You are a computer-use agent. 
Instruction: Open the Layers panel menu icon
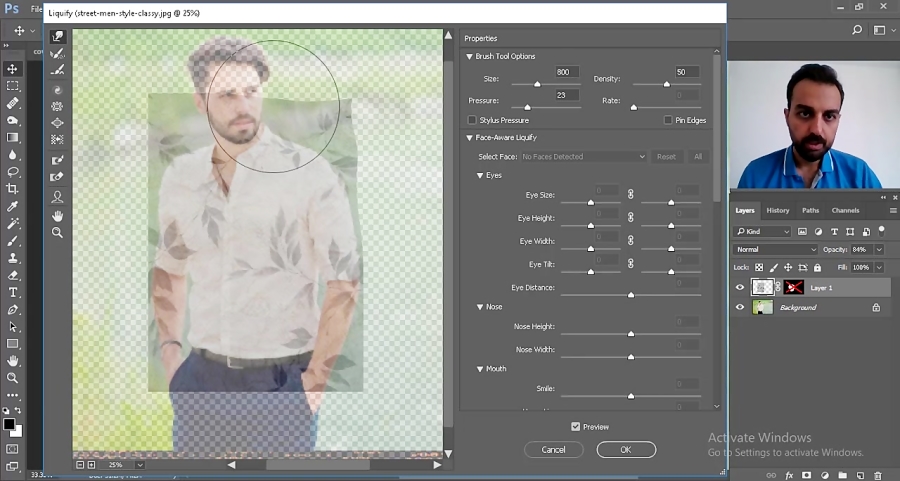pos(893,211)
